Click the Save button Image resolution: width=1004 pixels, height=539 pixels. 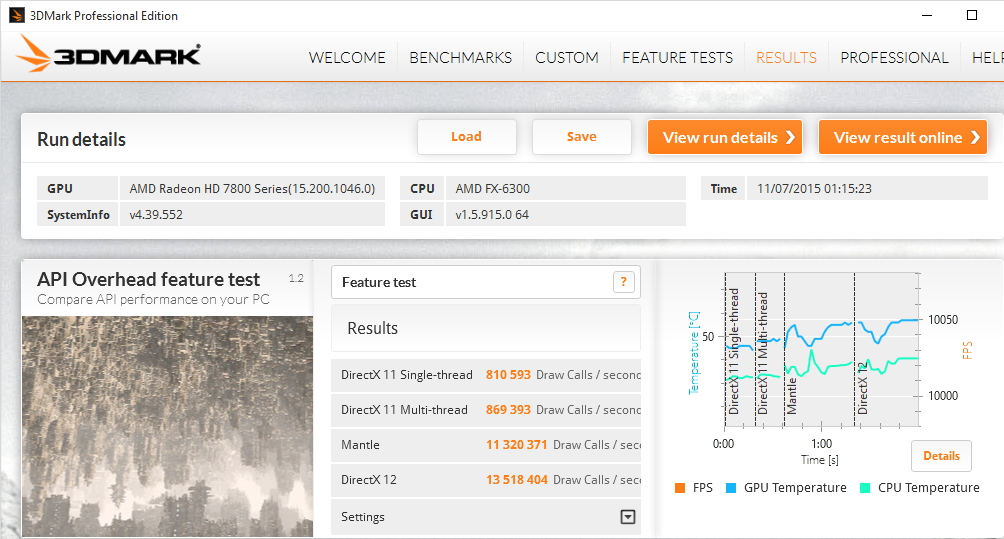pyautogui.click(x=581, y=137)
